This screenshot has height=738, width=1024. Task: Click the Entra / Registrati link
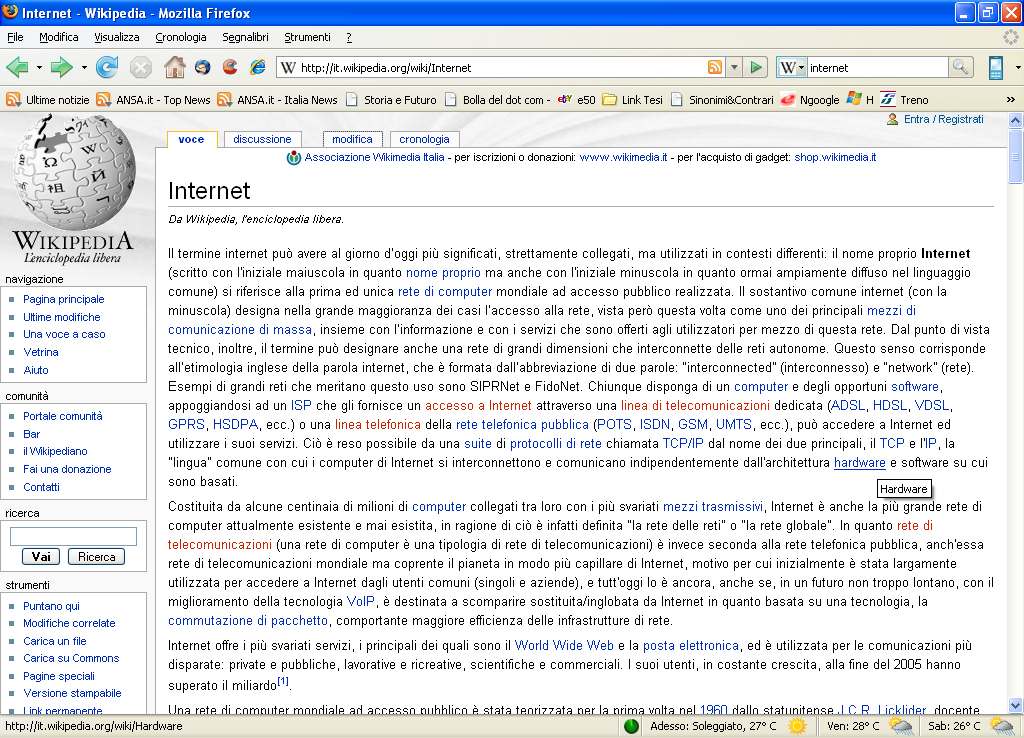point(943,119)
